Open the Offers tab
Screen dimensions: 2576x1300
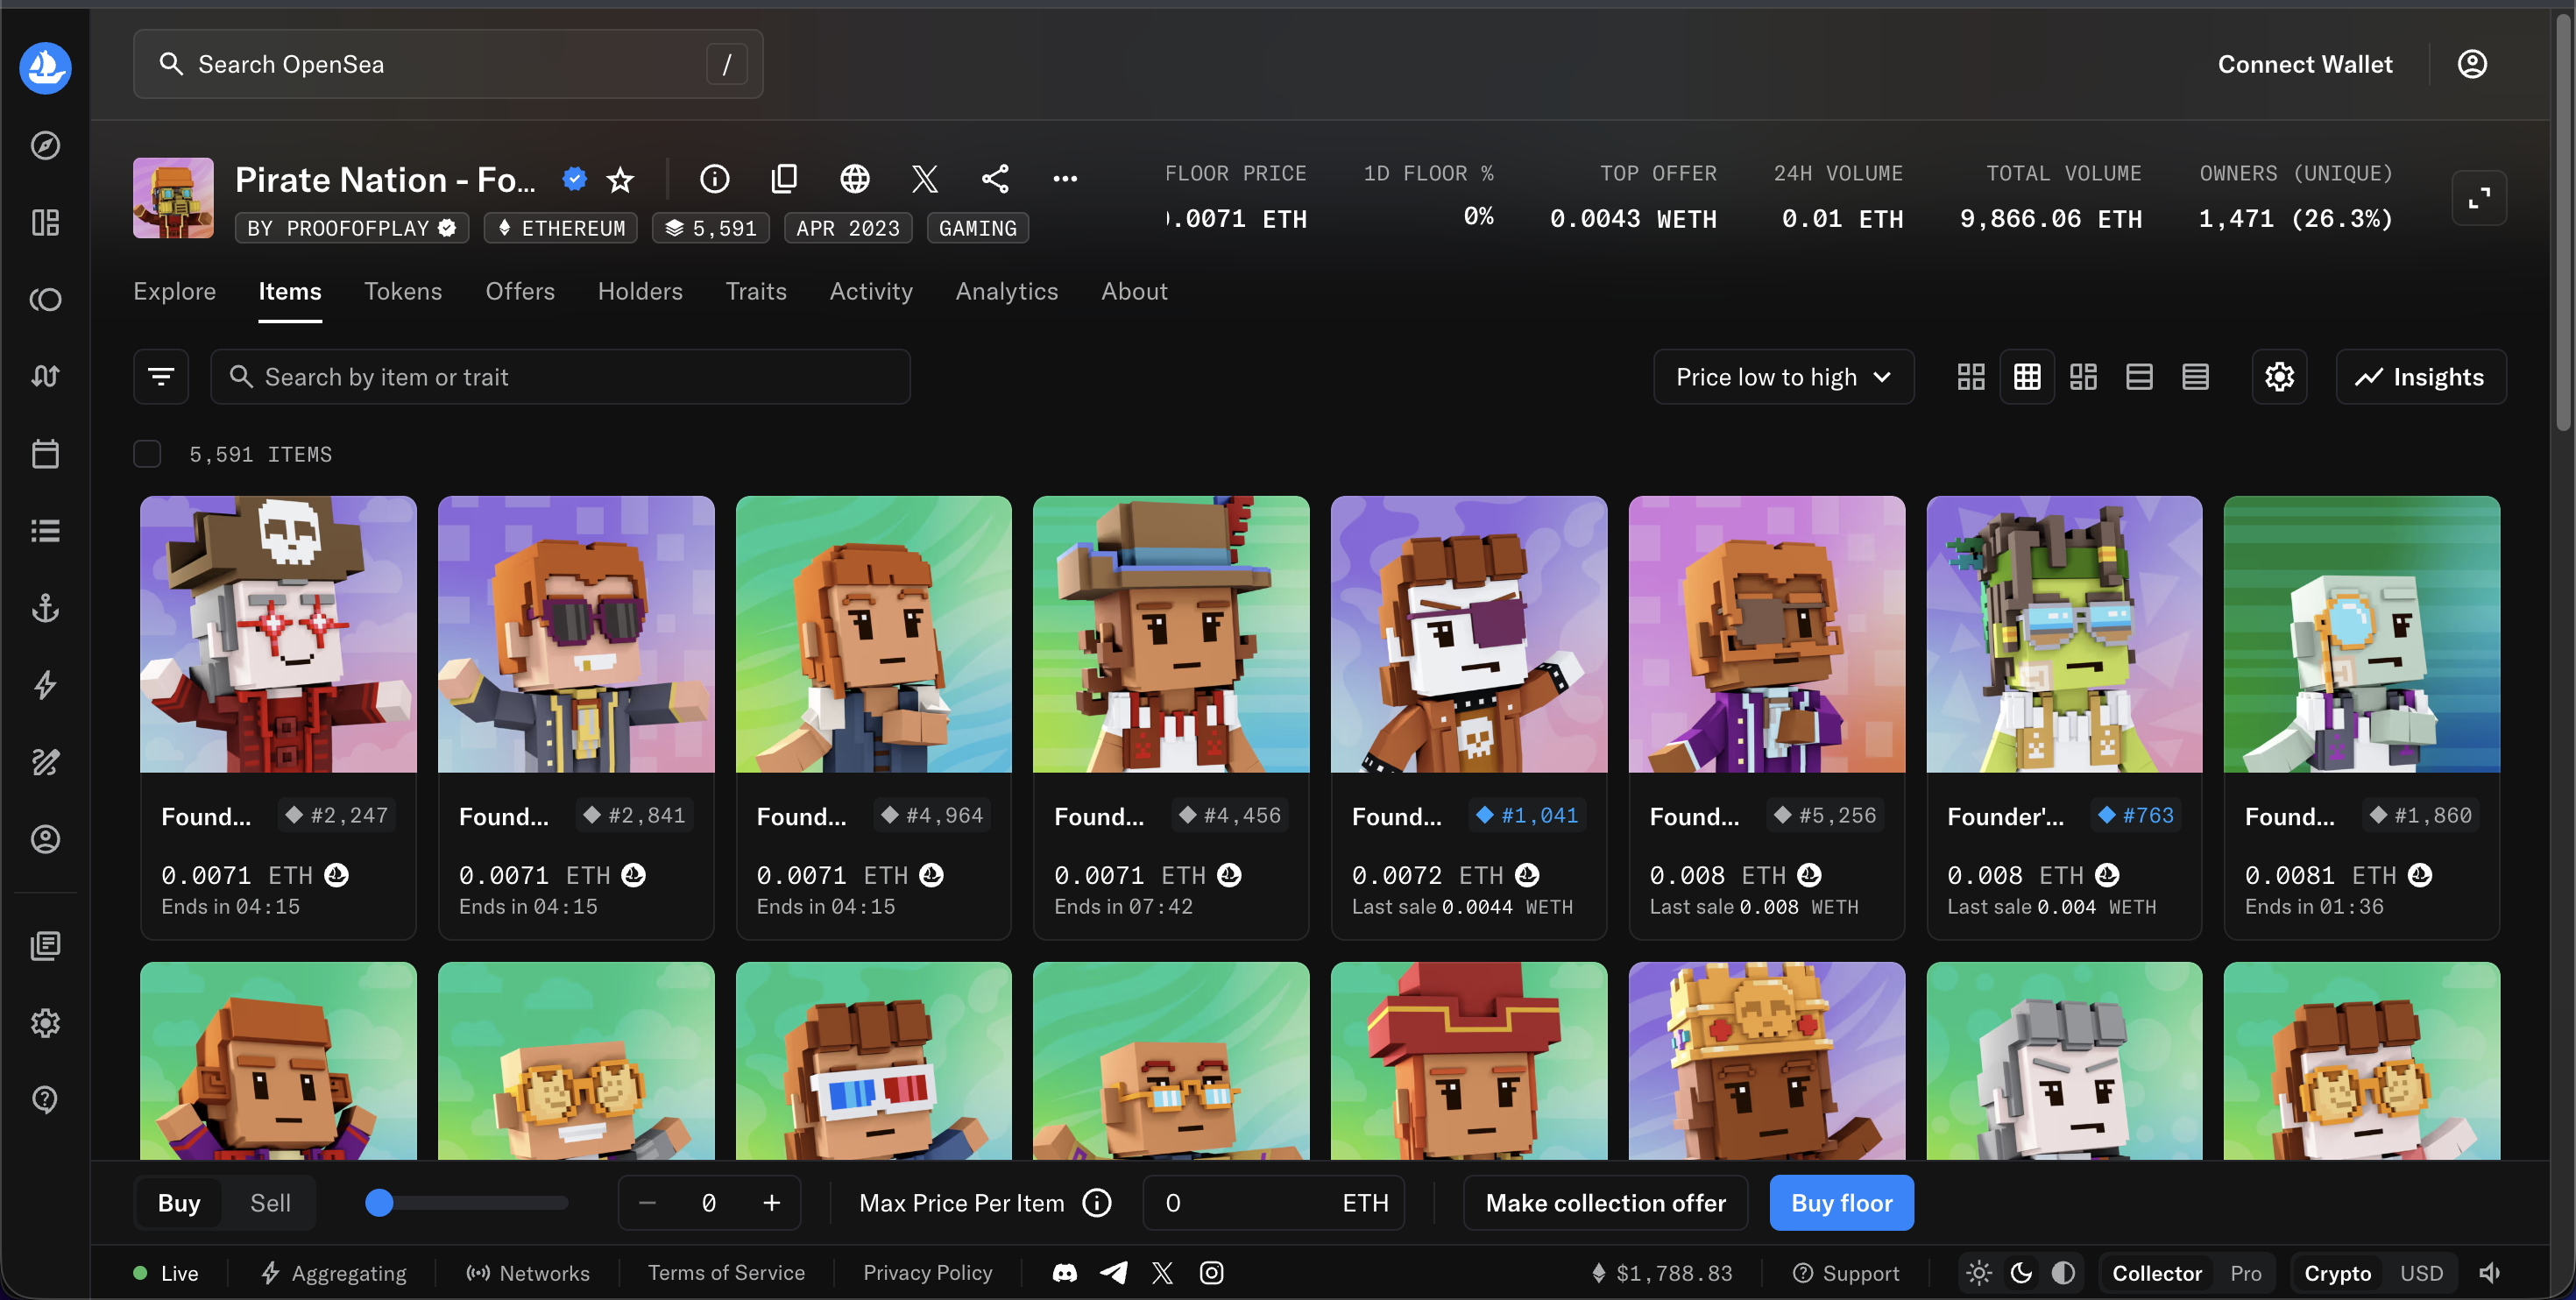pos(520,291)
